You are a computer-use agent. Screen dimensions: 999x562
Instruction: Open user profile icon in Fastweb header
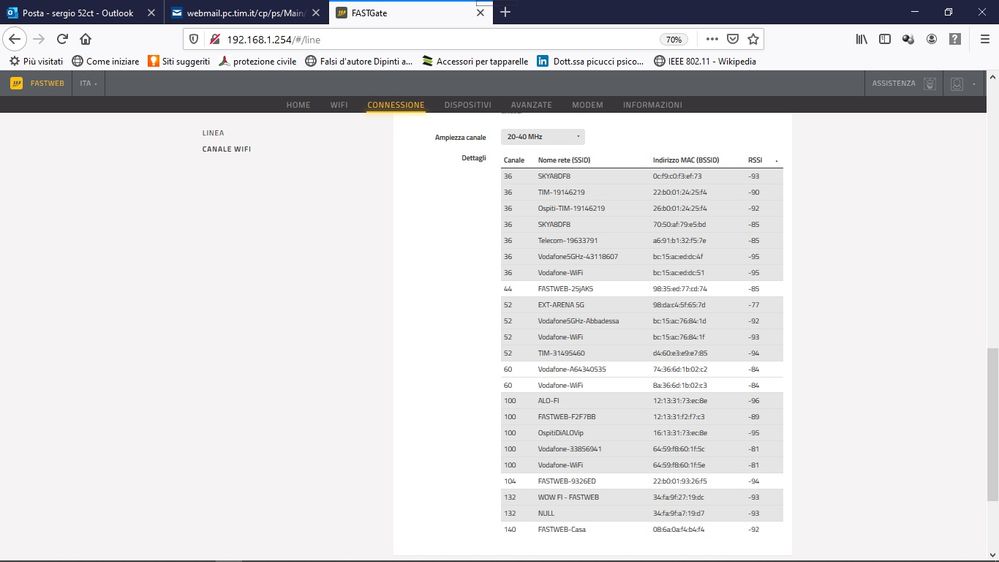pos(957,84)
